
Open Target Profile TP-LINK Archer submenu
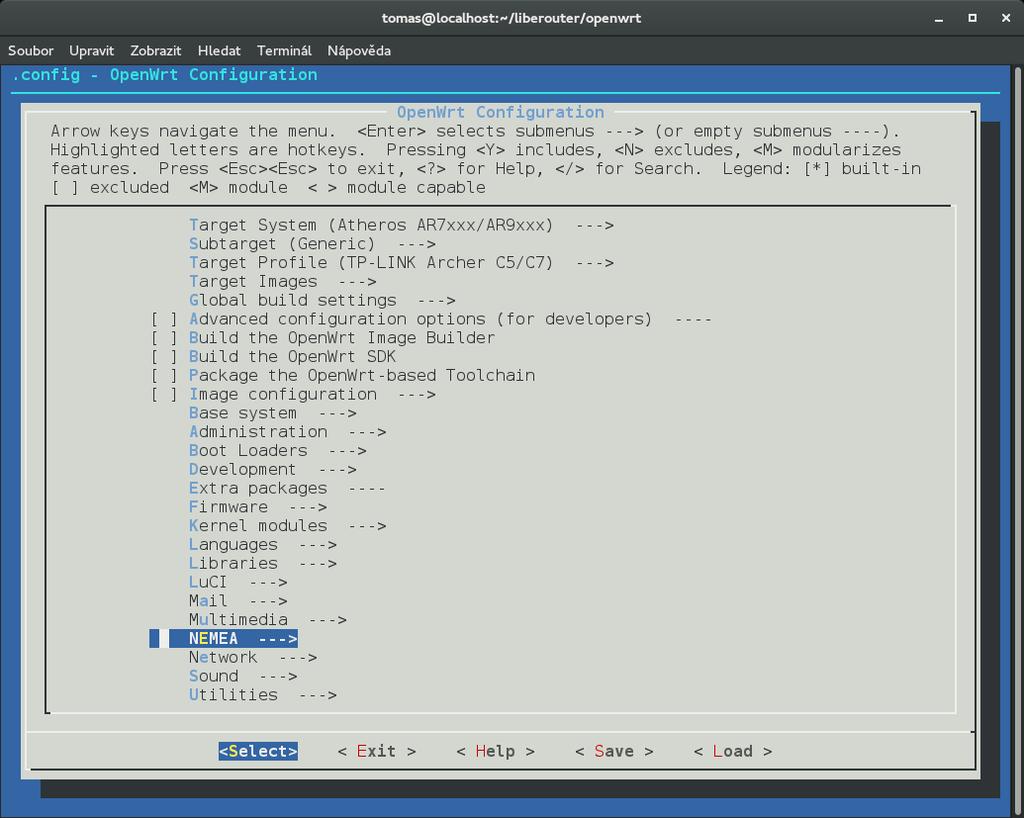(401, 262)
